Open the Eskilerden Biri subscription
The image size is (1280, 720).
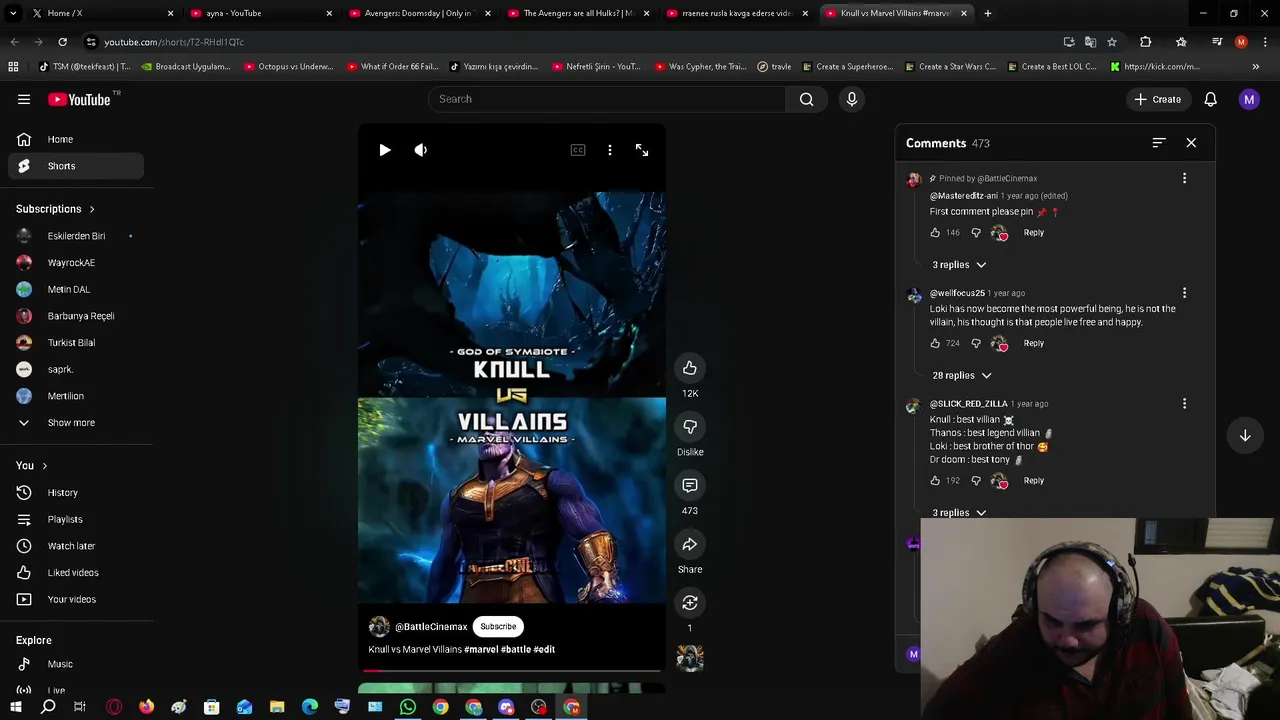pos(76,236)
